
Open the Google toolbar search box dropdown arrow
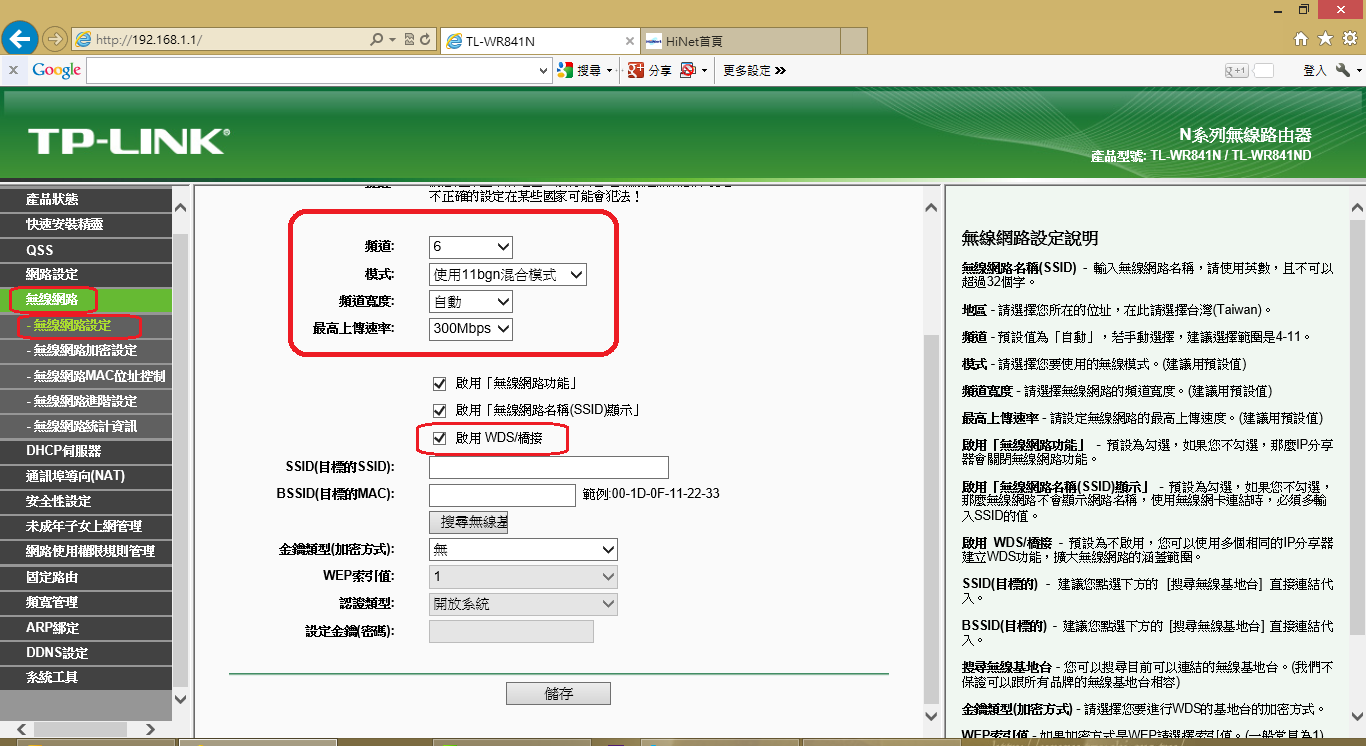click(545, 71)
